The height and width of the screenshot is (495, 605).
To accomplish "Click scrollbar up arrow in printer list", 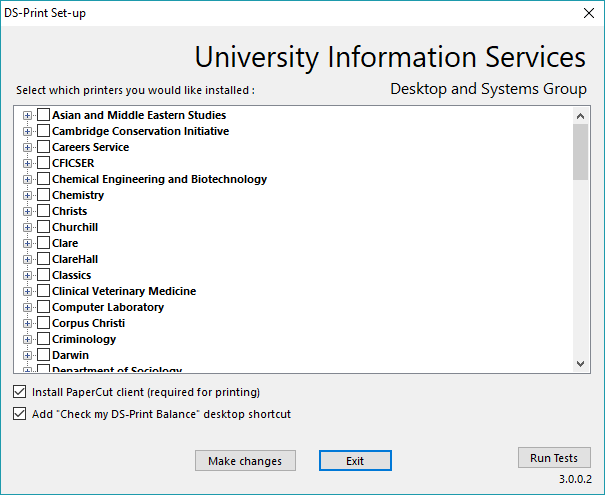I will click(580, 116).
